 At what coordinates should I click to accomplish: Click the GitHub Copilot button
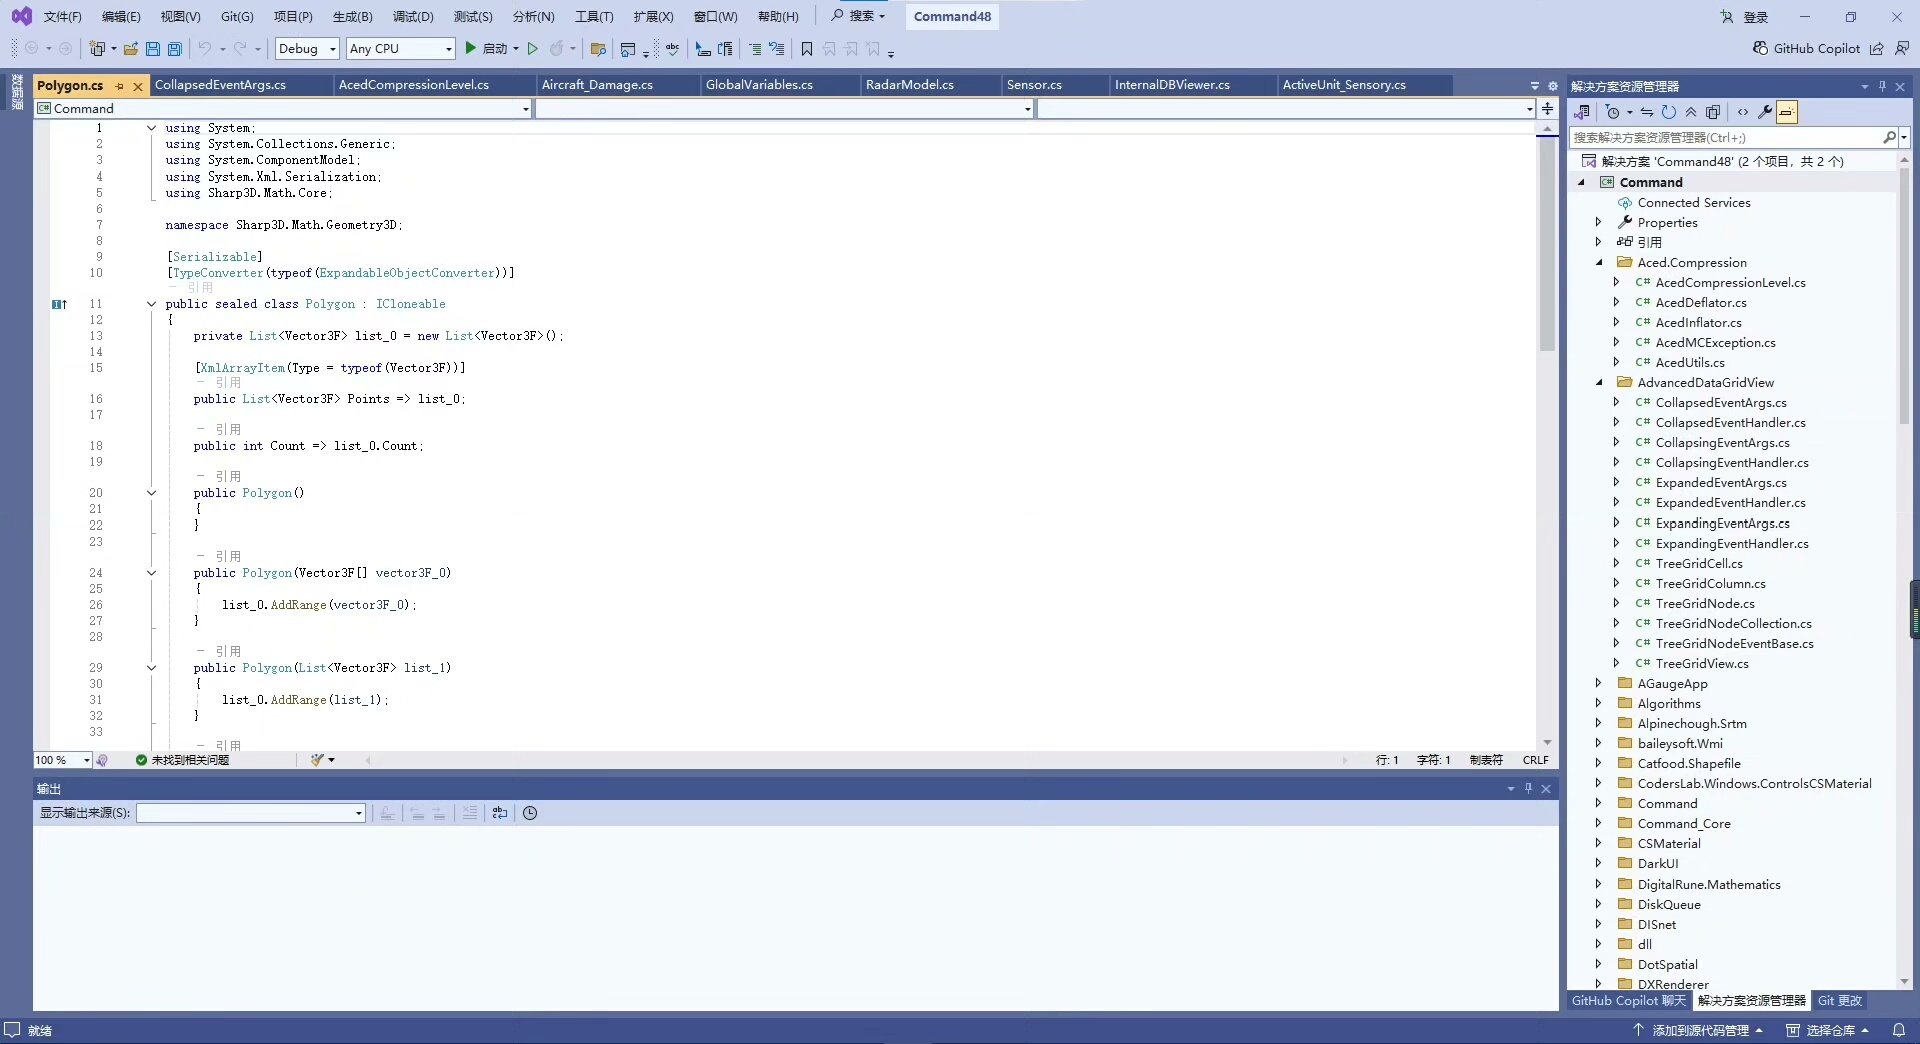pos(1806,48)
